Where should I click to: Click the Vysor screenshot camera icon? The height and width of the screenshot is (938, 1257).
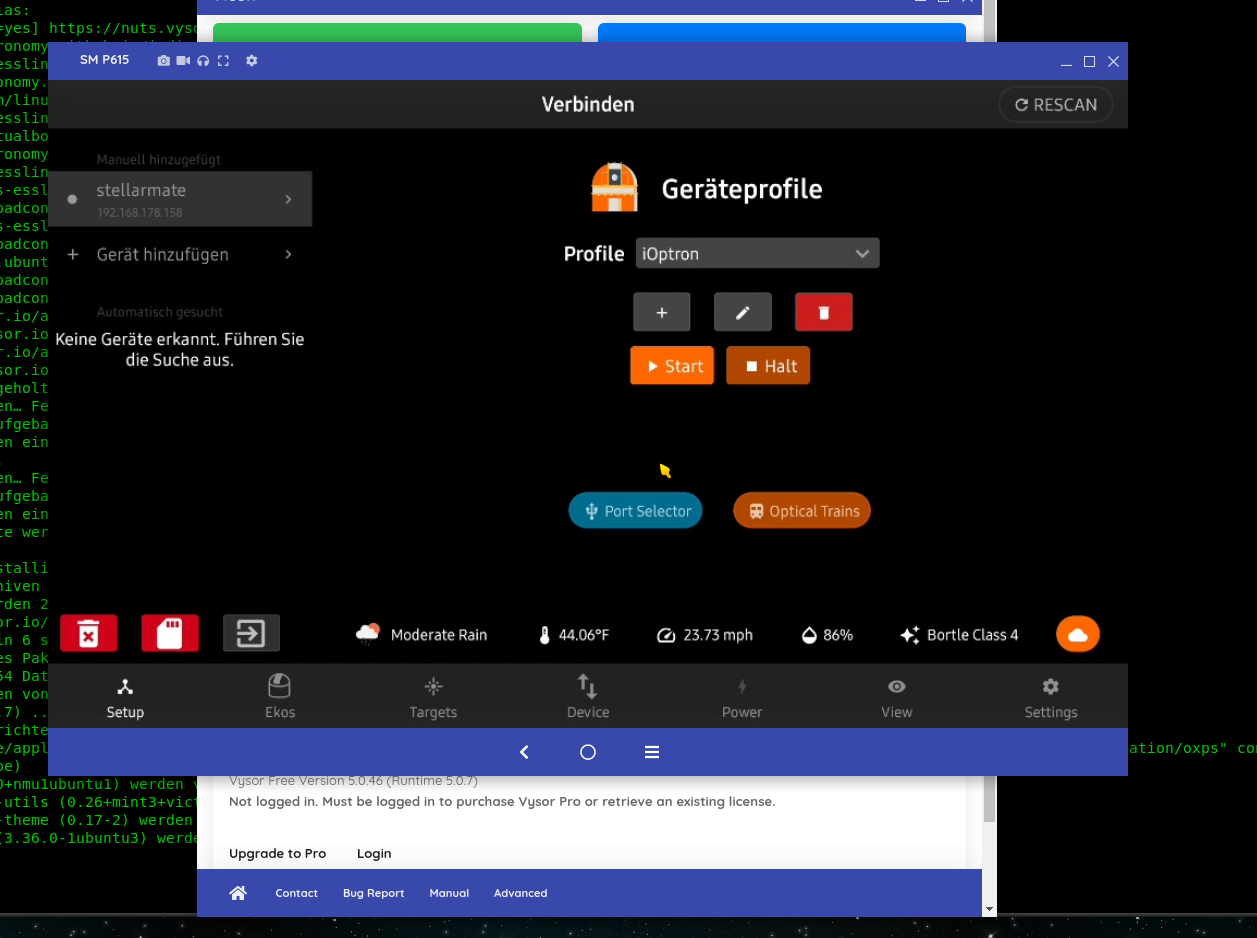click(164, 61)
